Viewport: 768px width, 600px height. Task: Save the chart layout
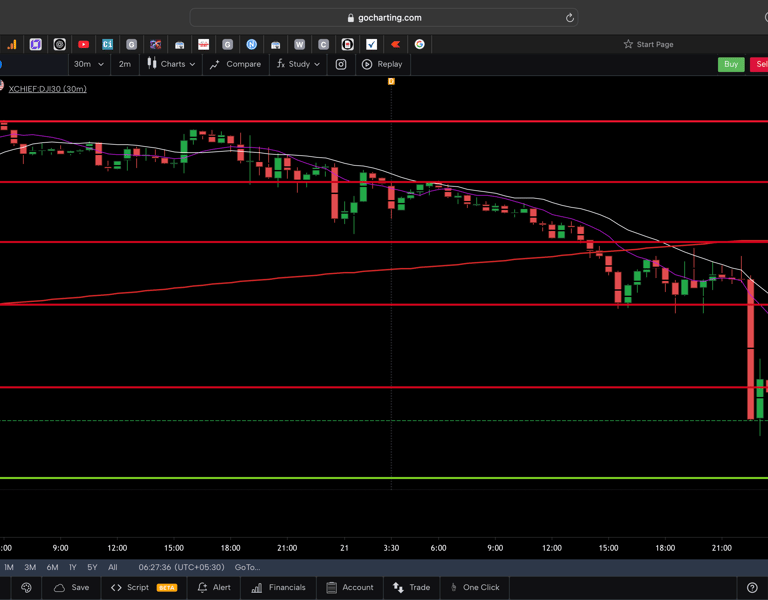point(72,587)
